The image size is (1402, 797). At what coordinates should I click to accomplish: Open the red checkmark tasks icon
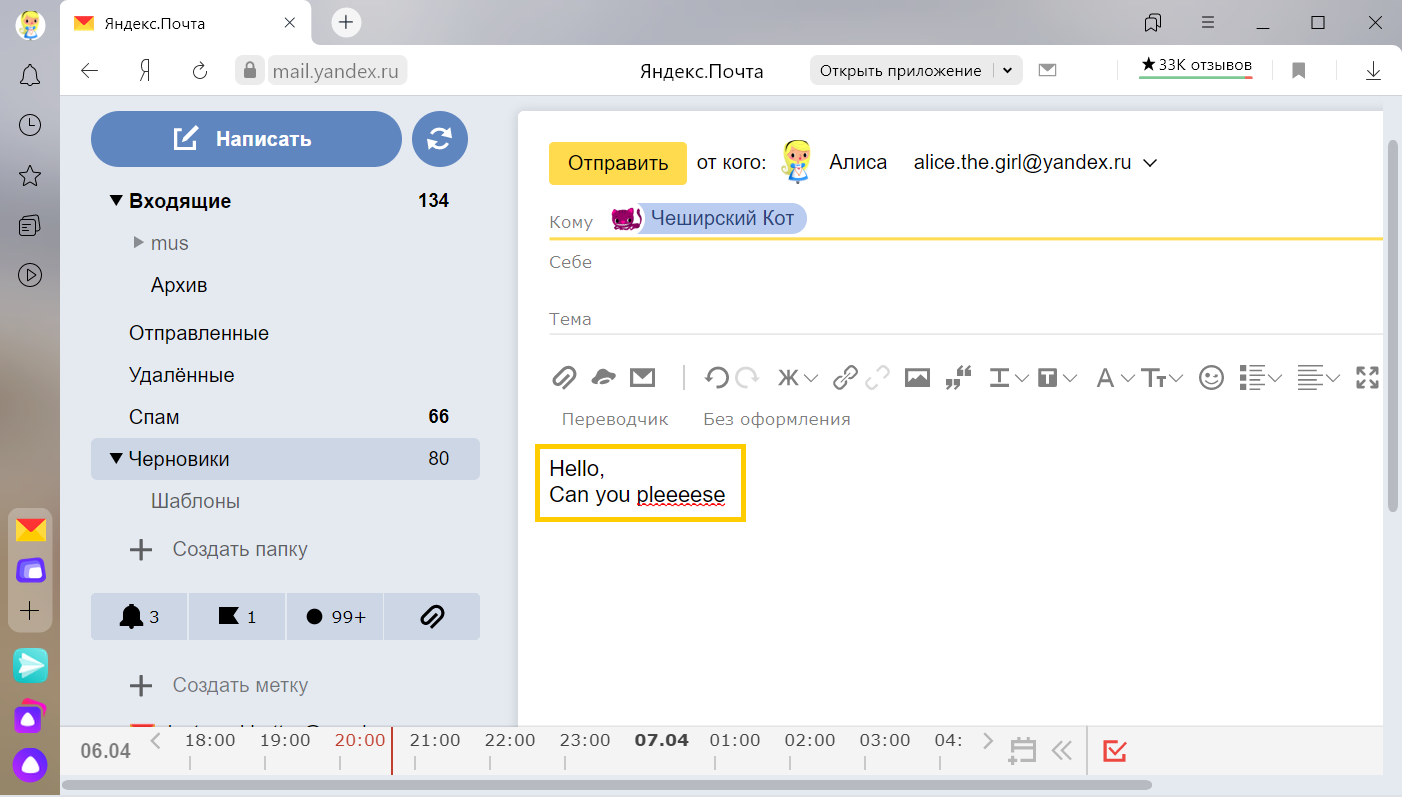[1114, 750]
